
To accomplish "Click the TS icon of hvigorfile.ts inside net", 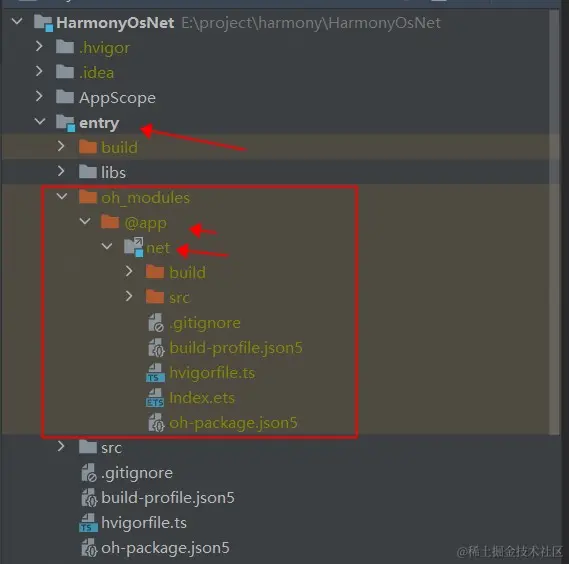I will point(155,373).
